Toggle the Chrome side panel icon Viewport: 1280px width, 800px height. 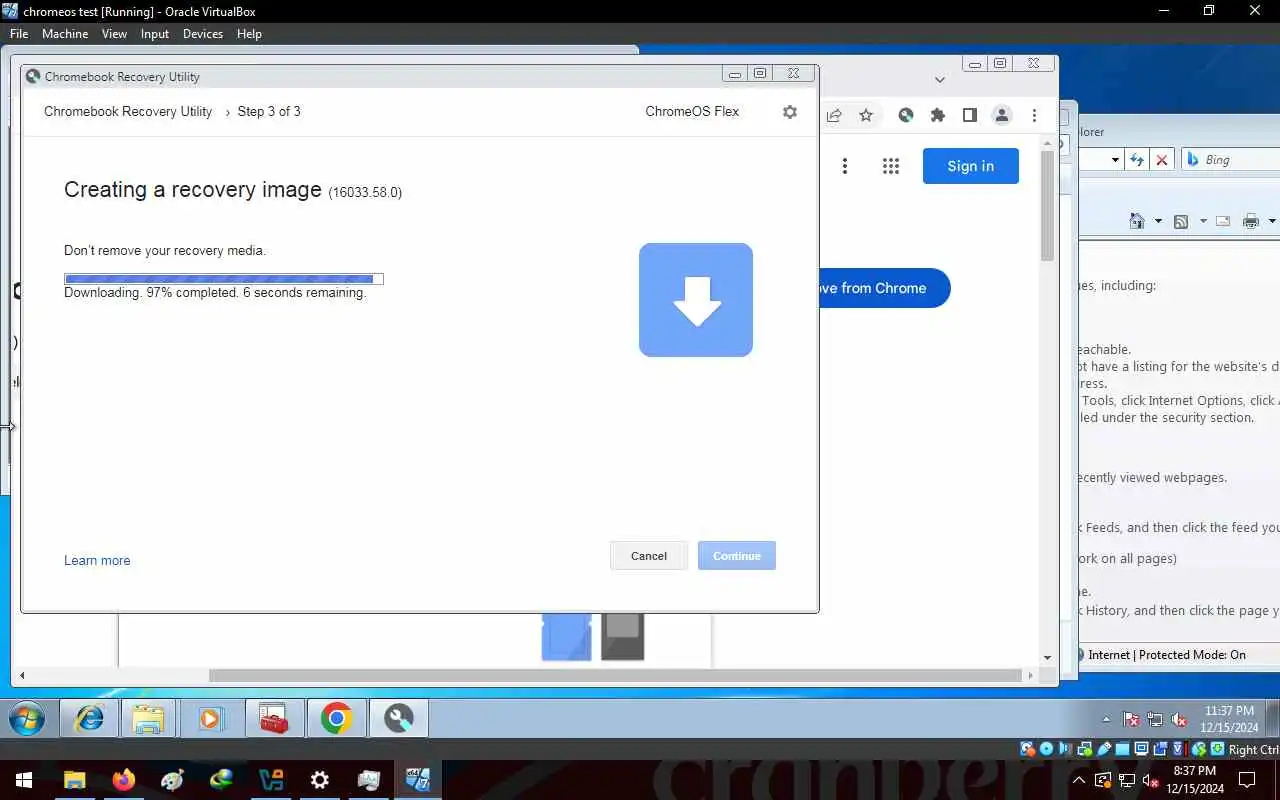pyautogui.click(x=969, y=115)
